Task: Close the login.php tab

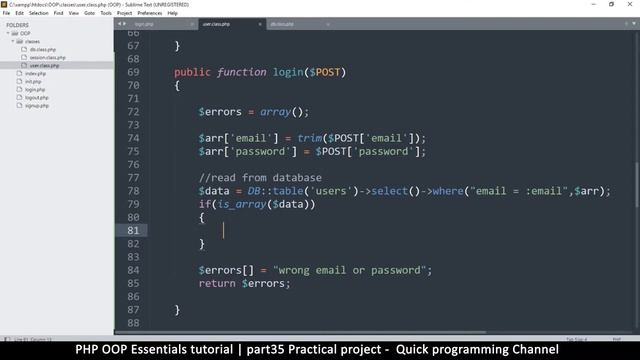Action: 192,24
